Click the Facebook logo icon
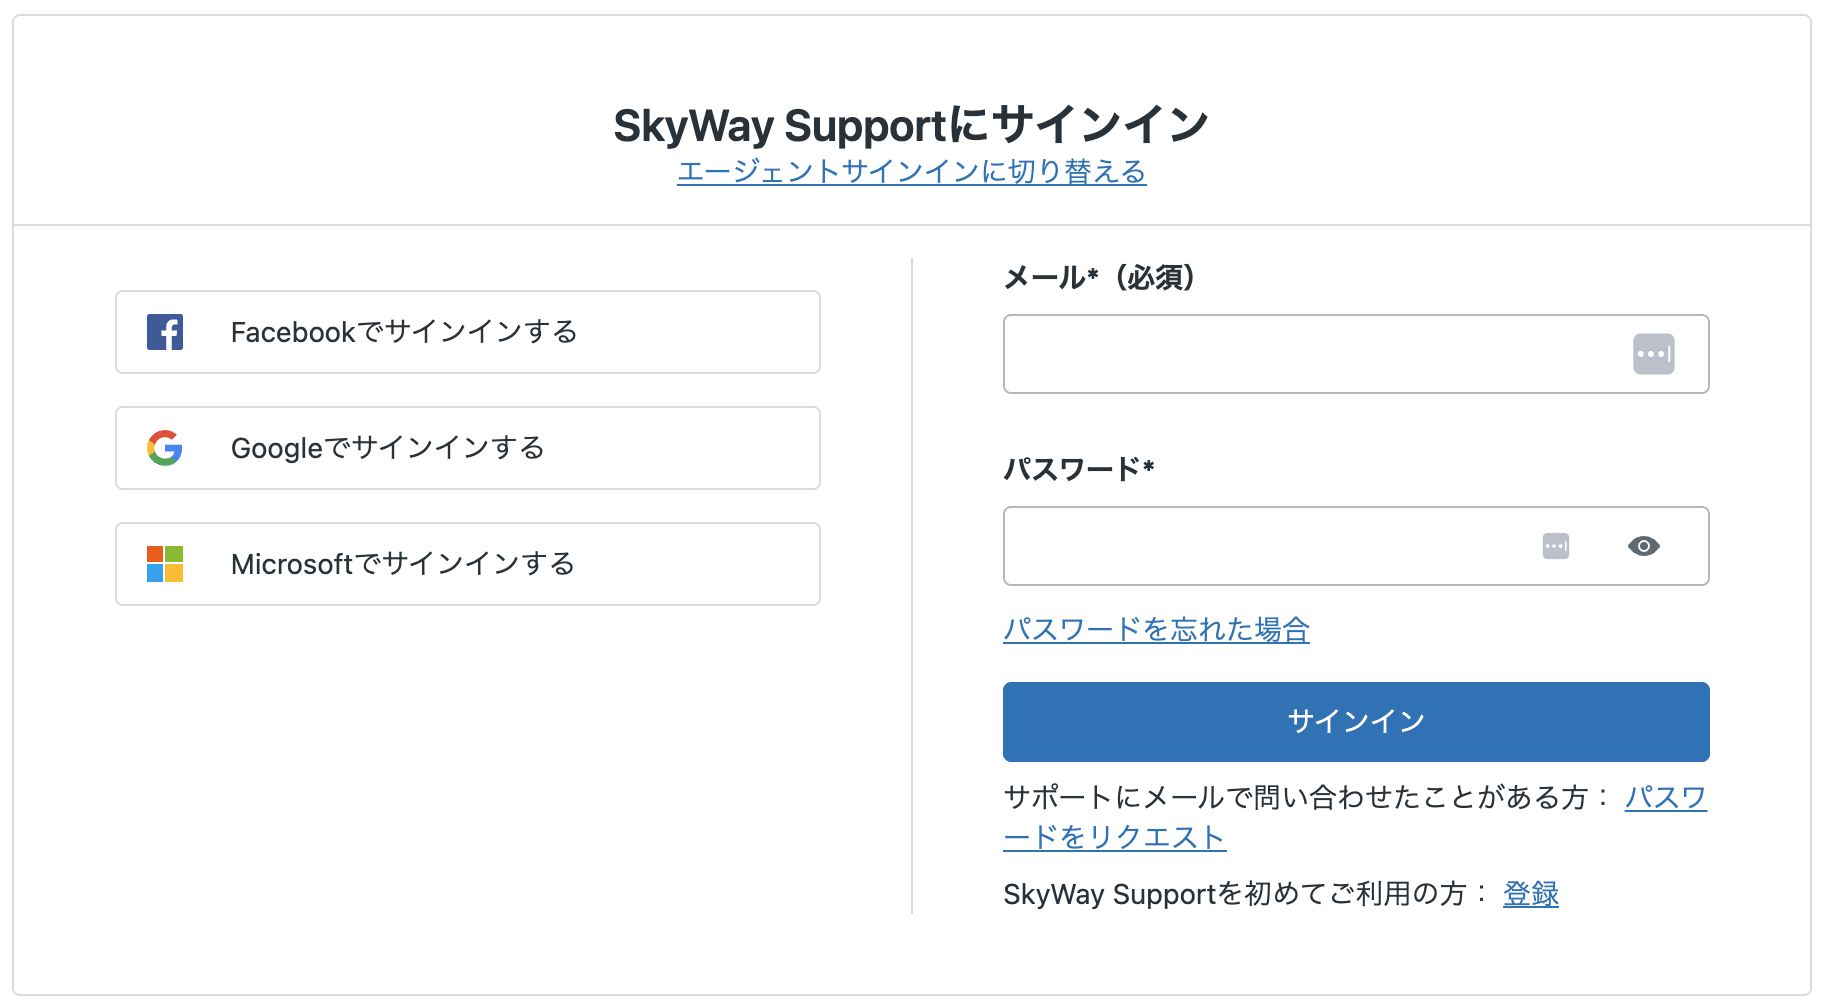This screenshot has height=1008, width=1826. (x=165, y=331)
